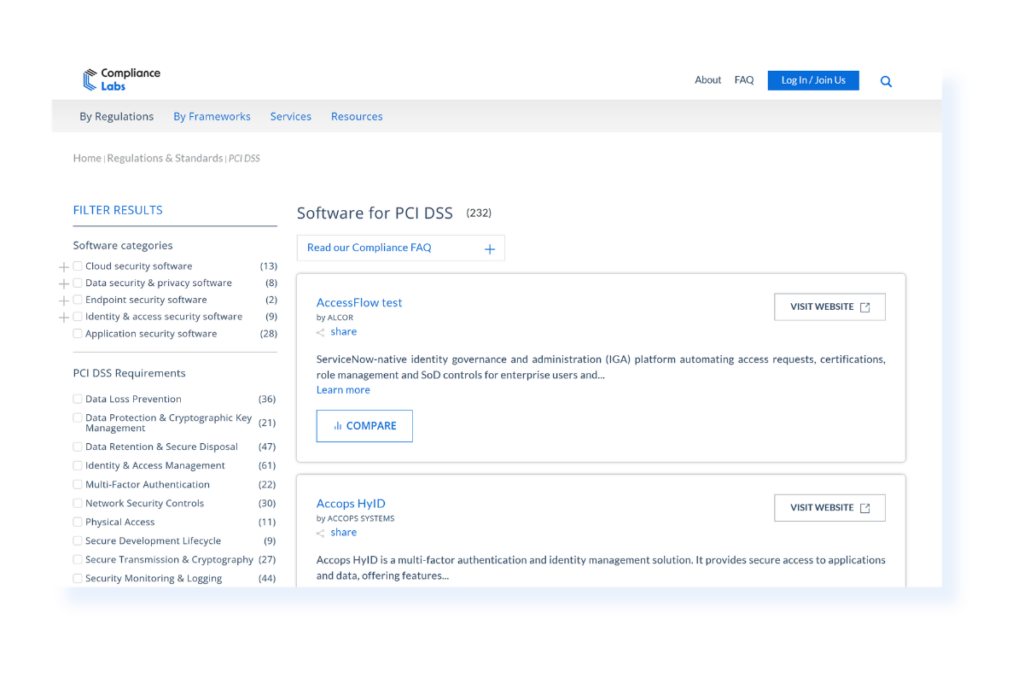
Task: Open the By Regulations menu
Action: pyautogui.click(x=117, y=116)
